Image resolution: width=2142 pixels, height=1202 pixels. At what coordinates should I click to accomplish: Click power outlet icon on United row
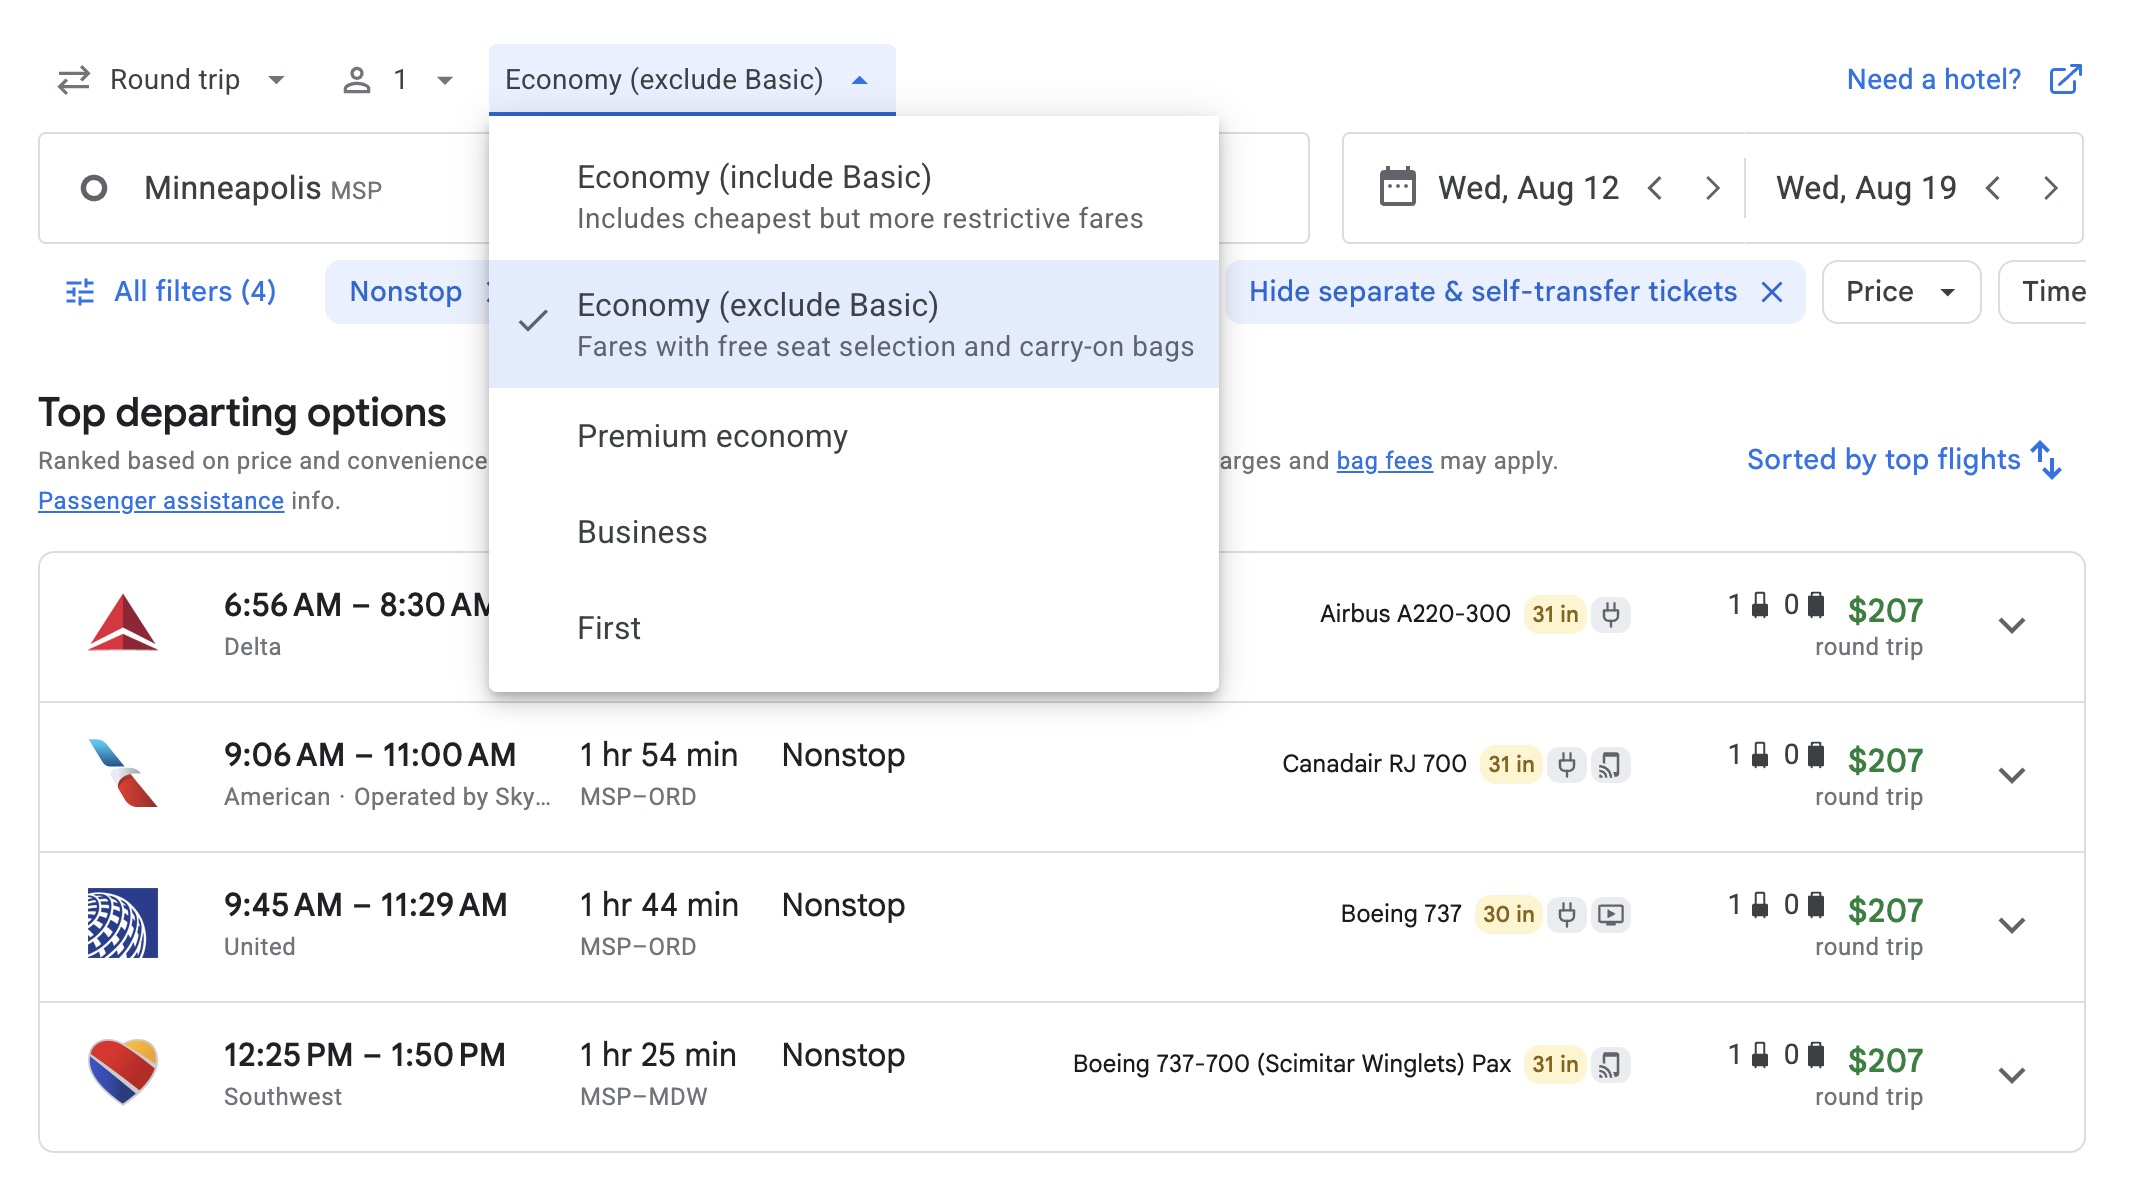(1567, 915)
